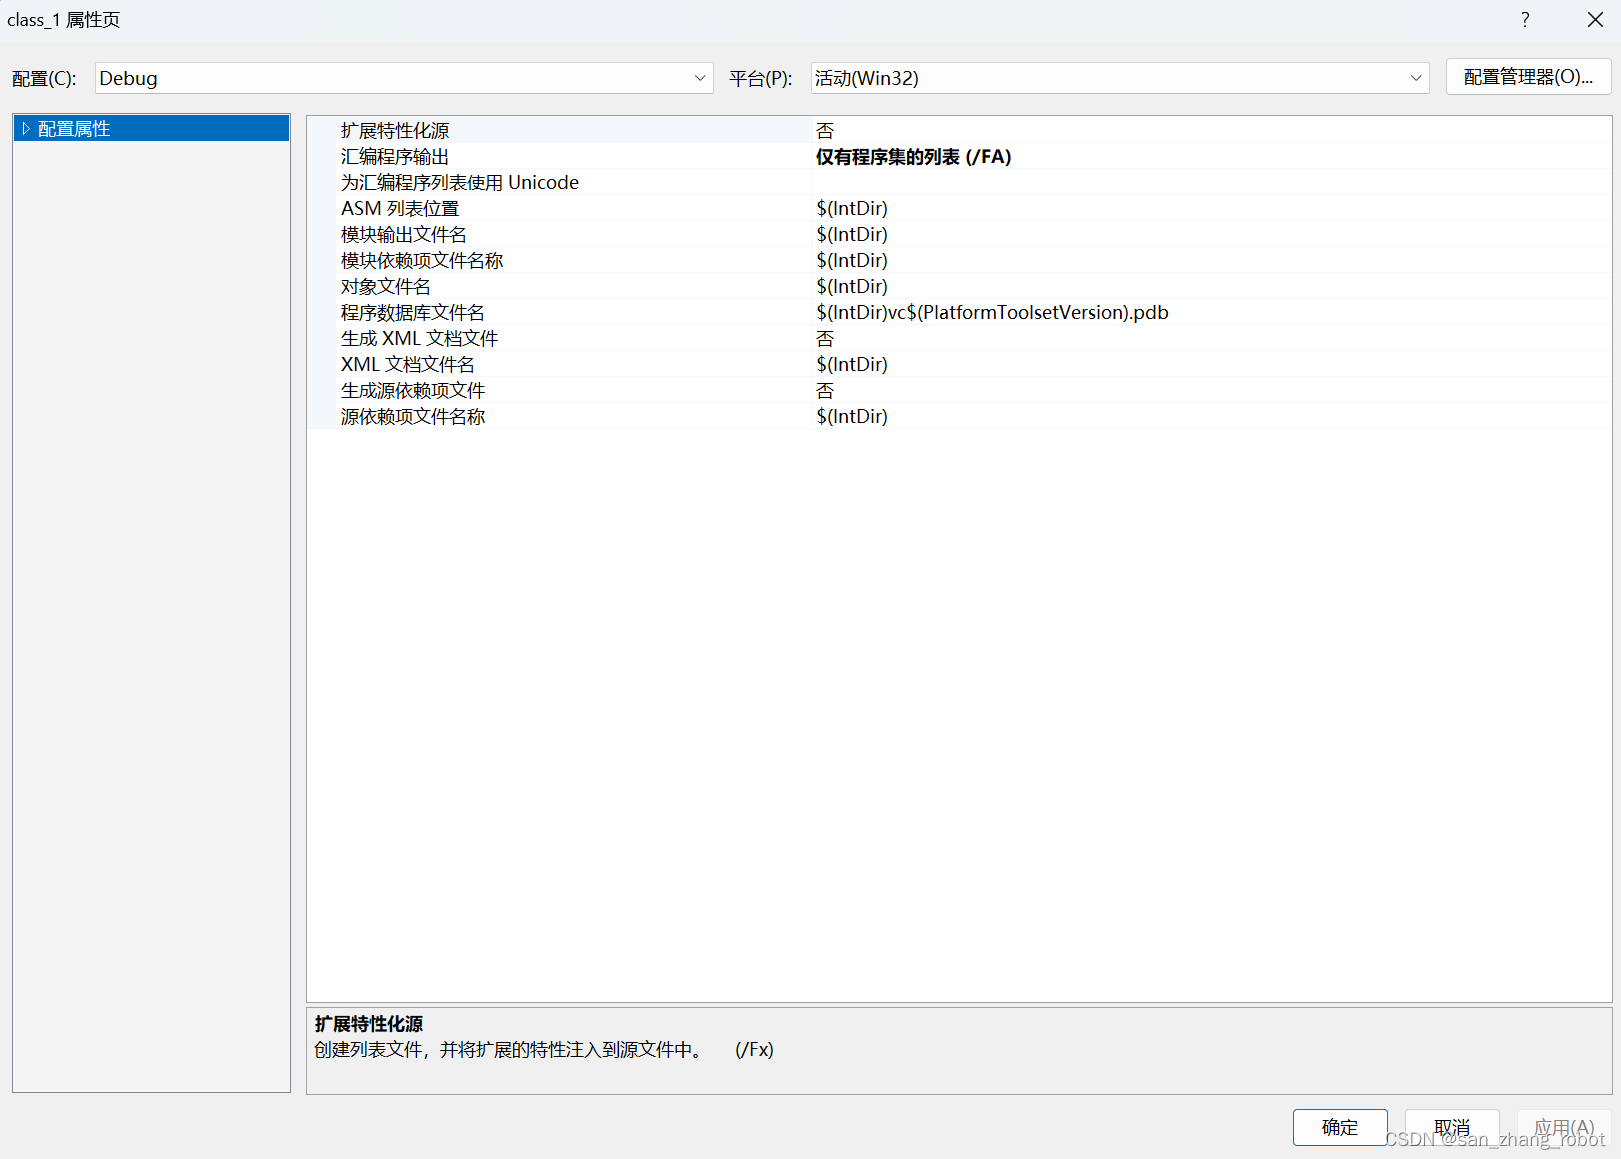
Task: Click the 确定 button
Action: tap(1340, 1127)
